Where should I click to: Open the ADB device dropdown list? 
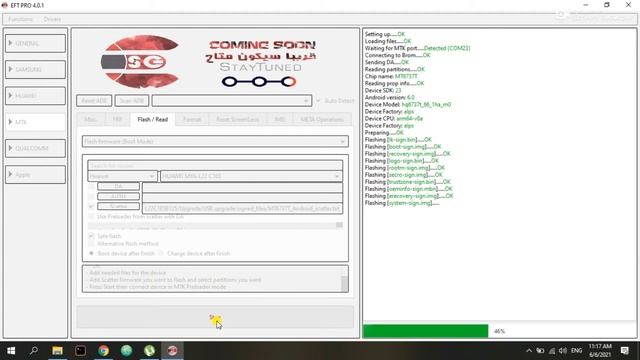[x=232, y=100]
